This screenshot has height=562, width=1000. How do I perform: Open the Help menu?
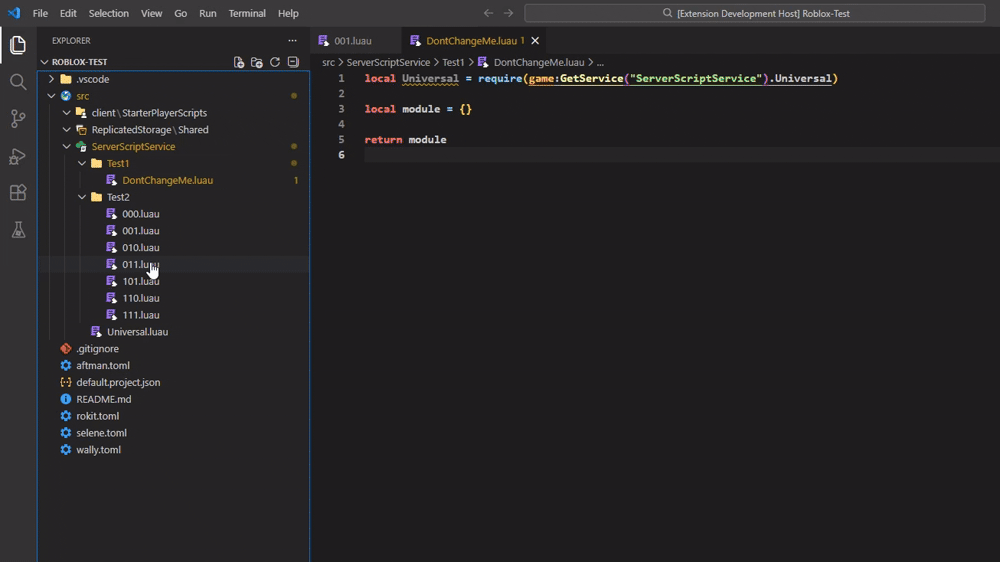pos(288,13)
